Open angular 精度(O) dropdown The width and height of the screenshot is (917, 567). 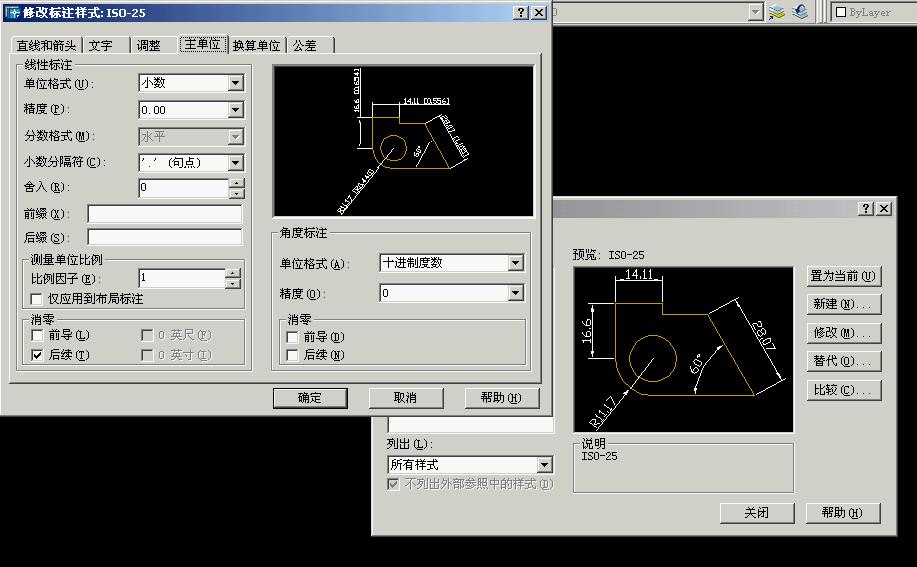point(515,292)
